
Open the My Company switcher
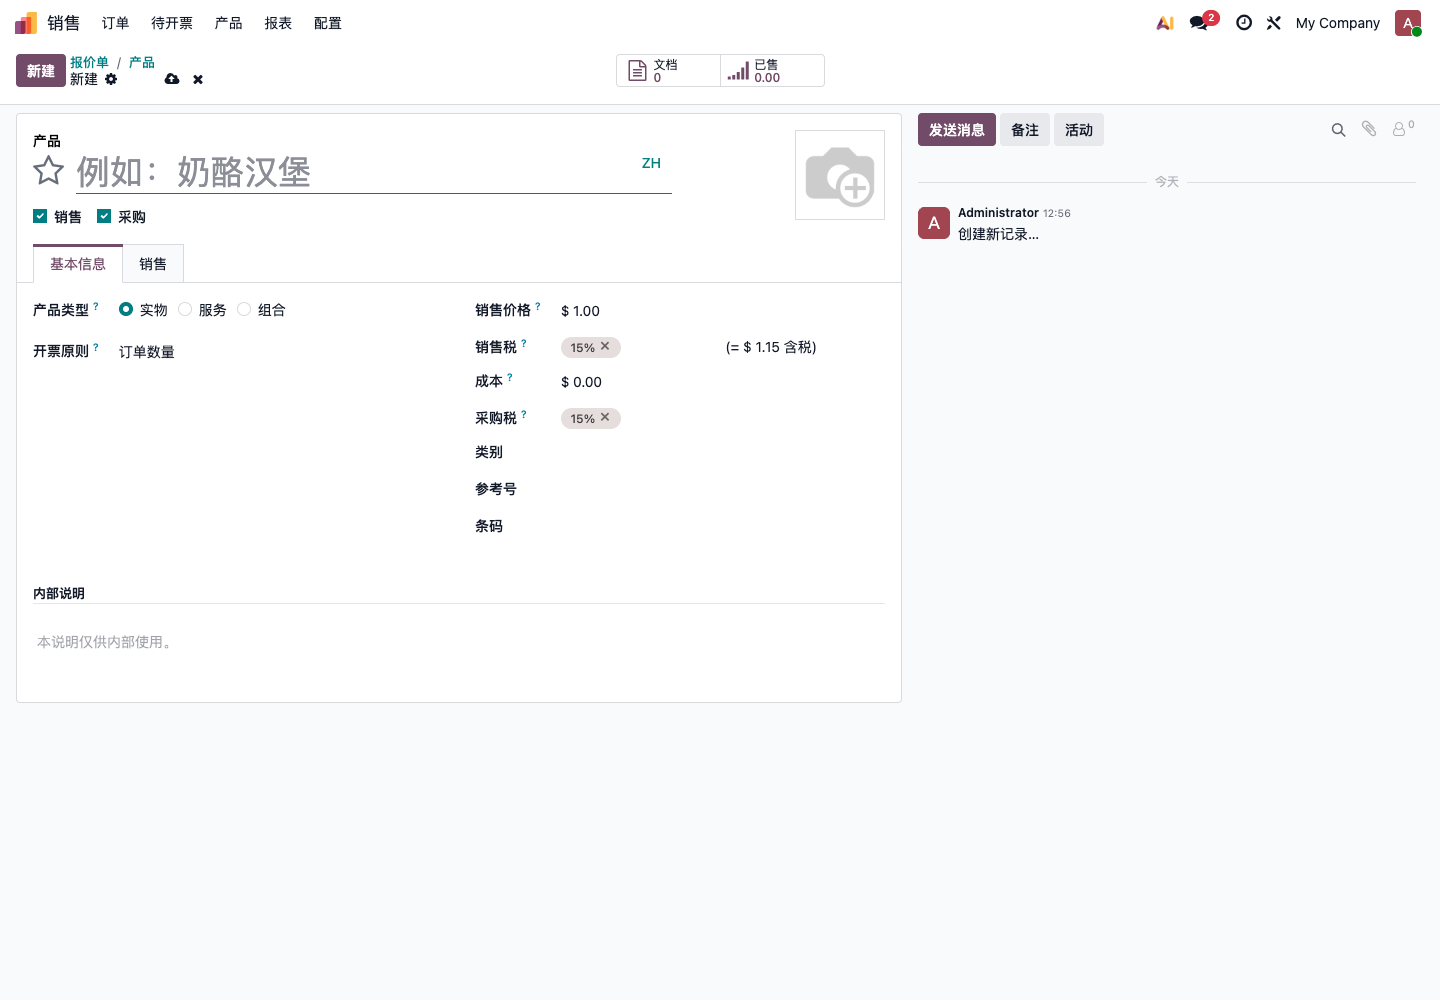[1337, 23]
